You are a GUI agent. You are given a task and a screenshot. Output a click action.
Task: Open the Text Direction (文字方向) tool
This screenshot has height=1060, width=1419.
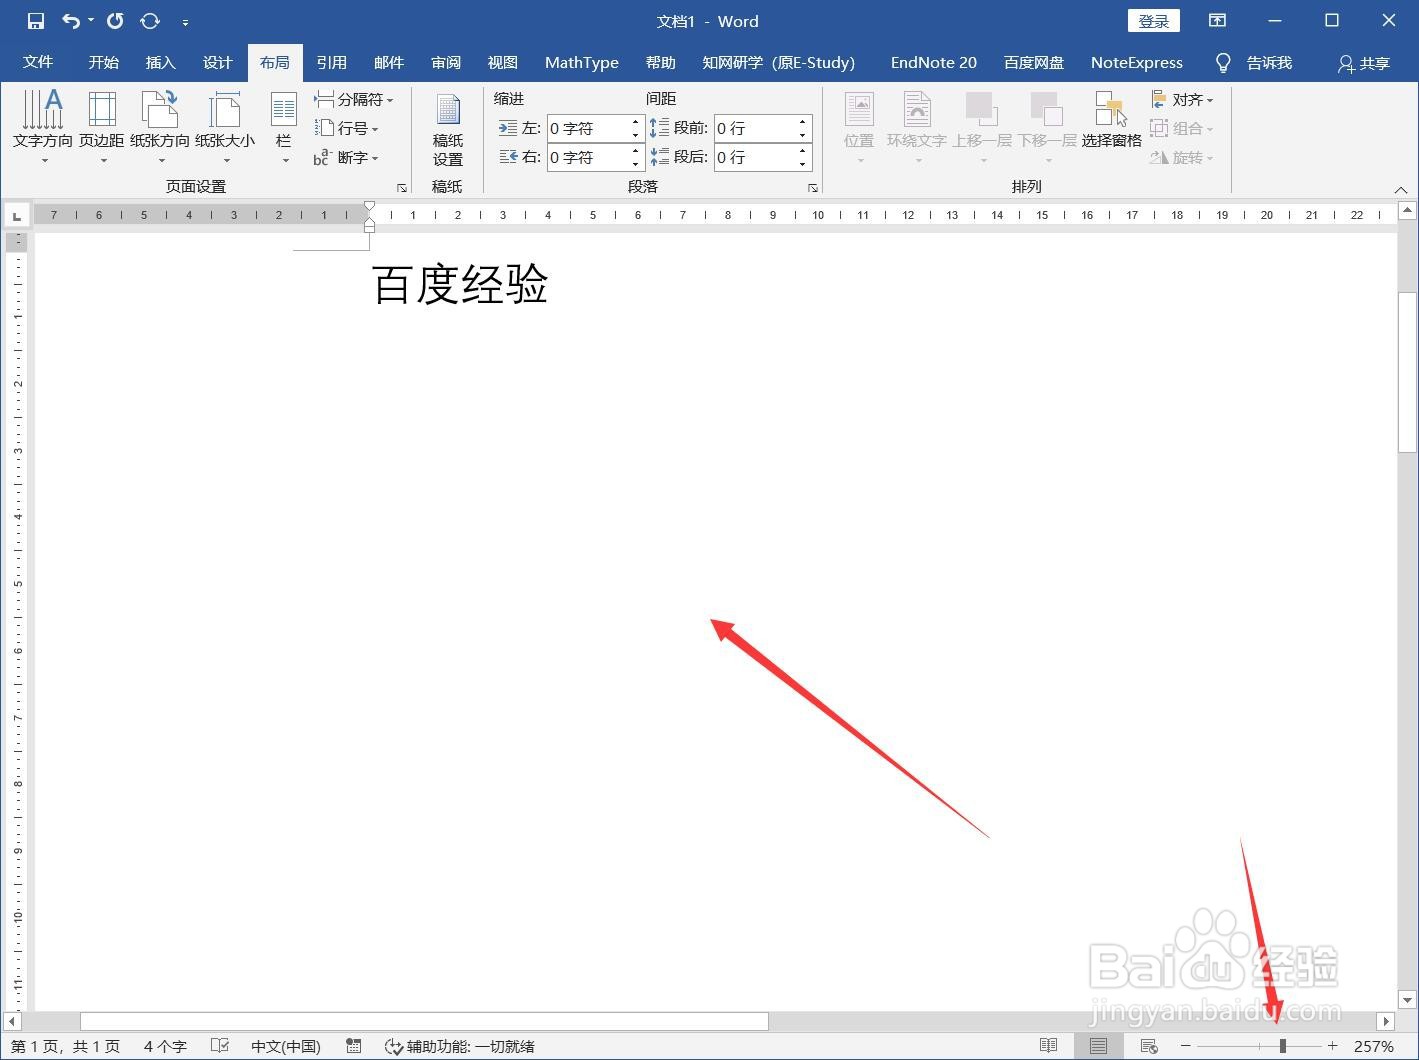click(43, 128)
